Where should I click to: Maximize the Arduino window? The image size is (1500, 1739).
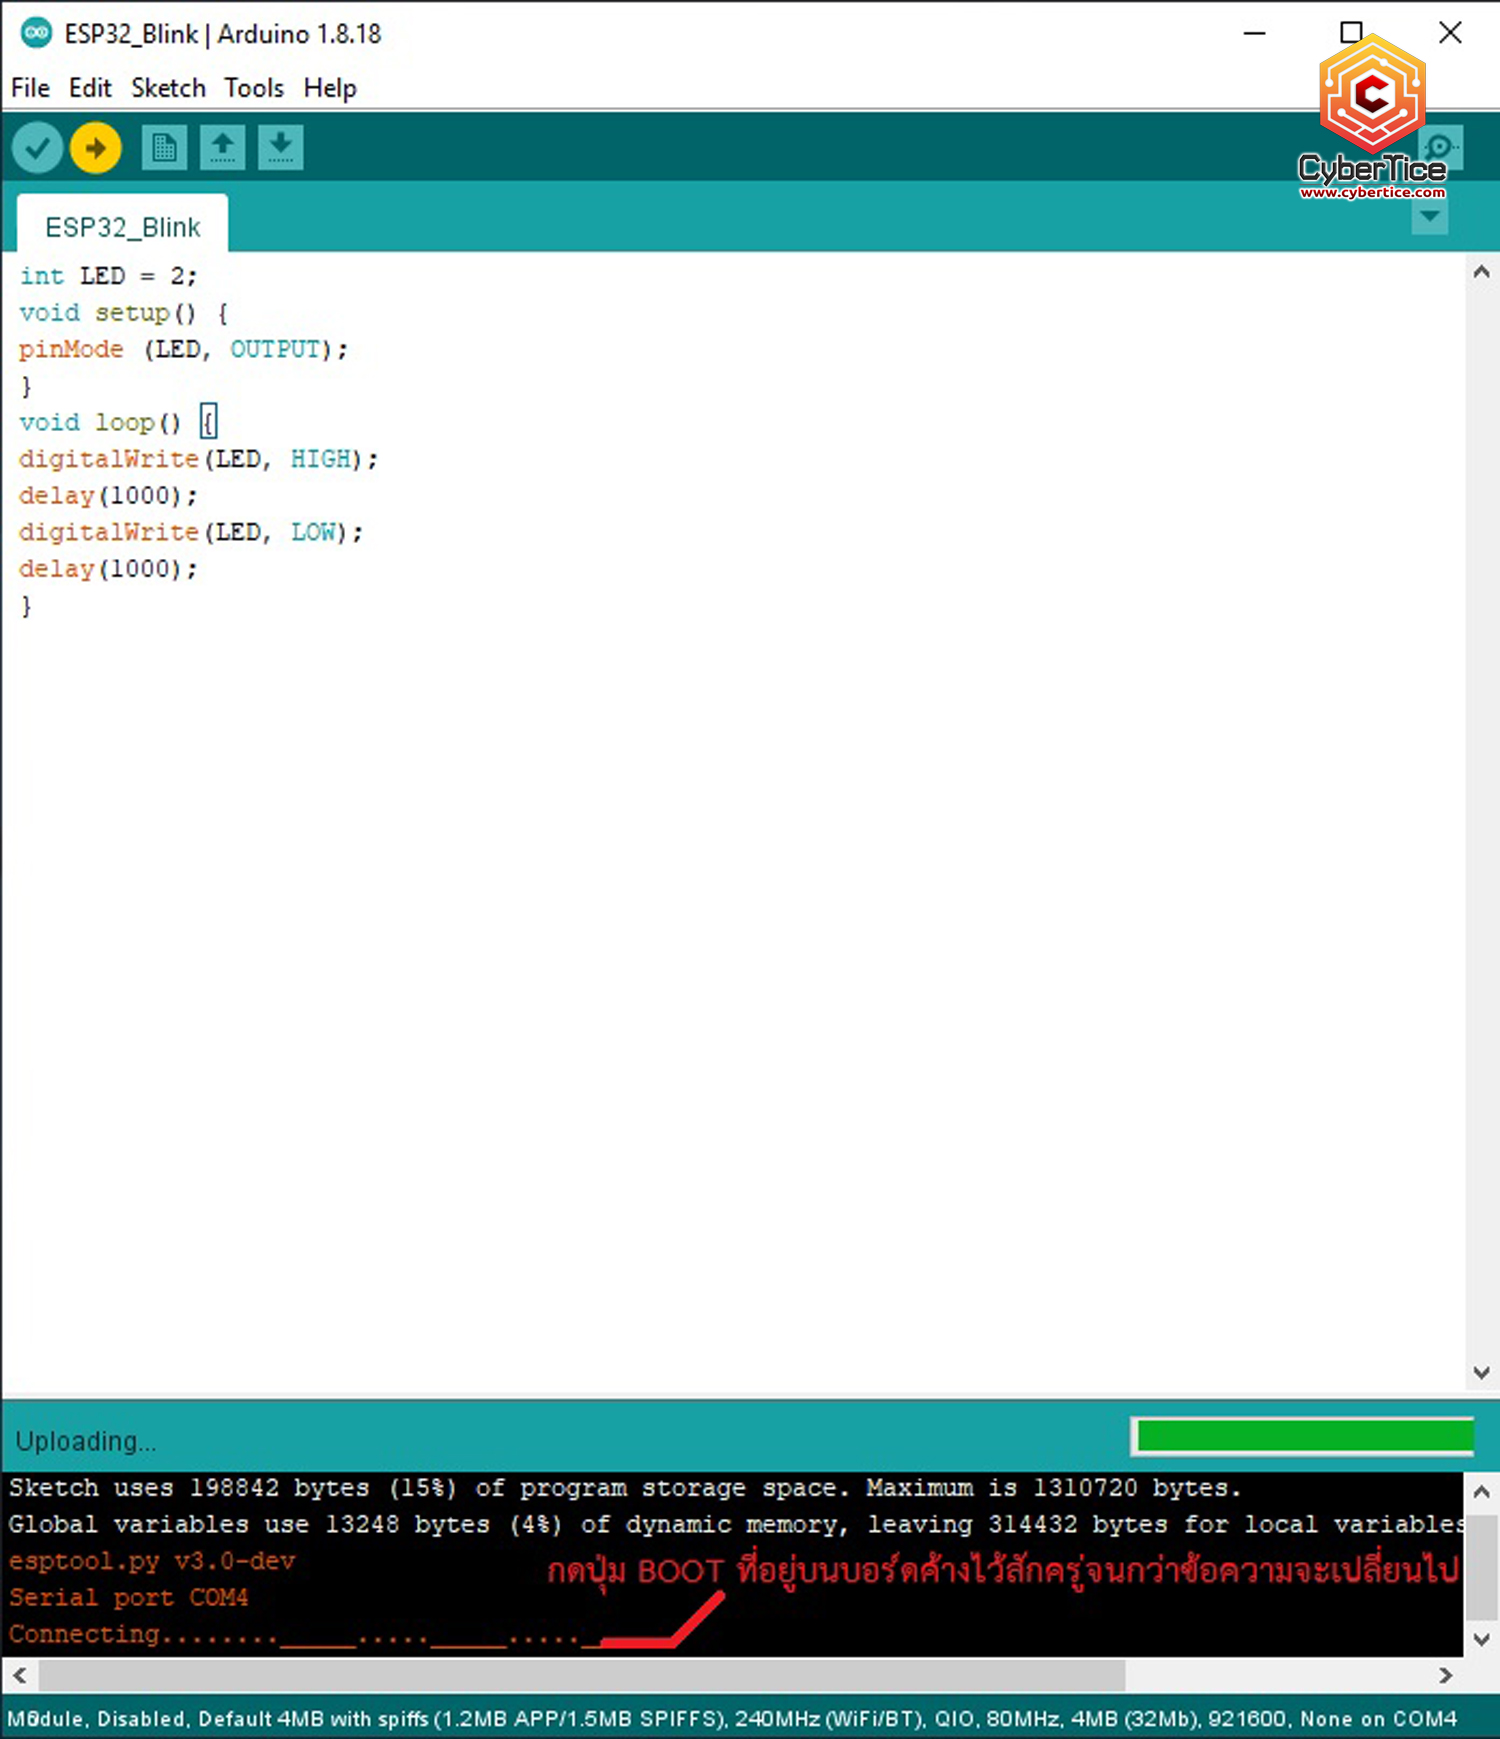pos(1351,33)
